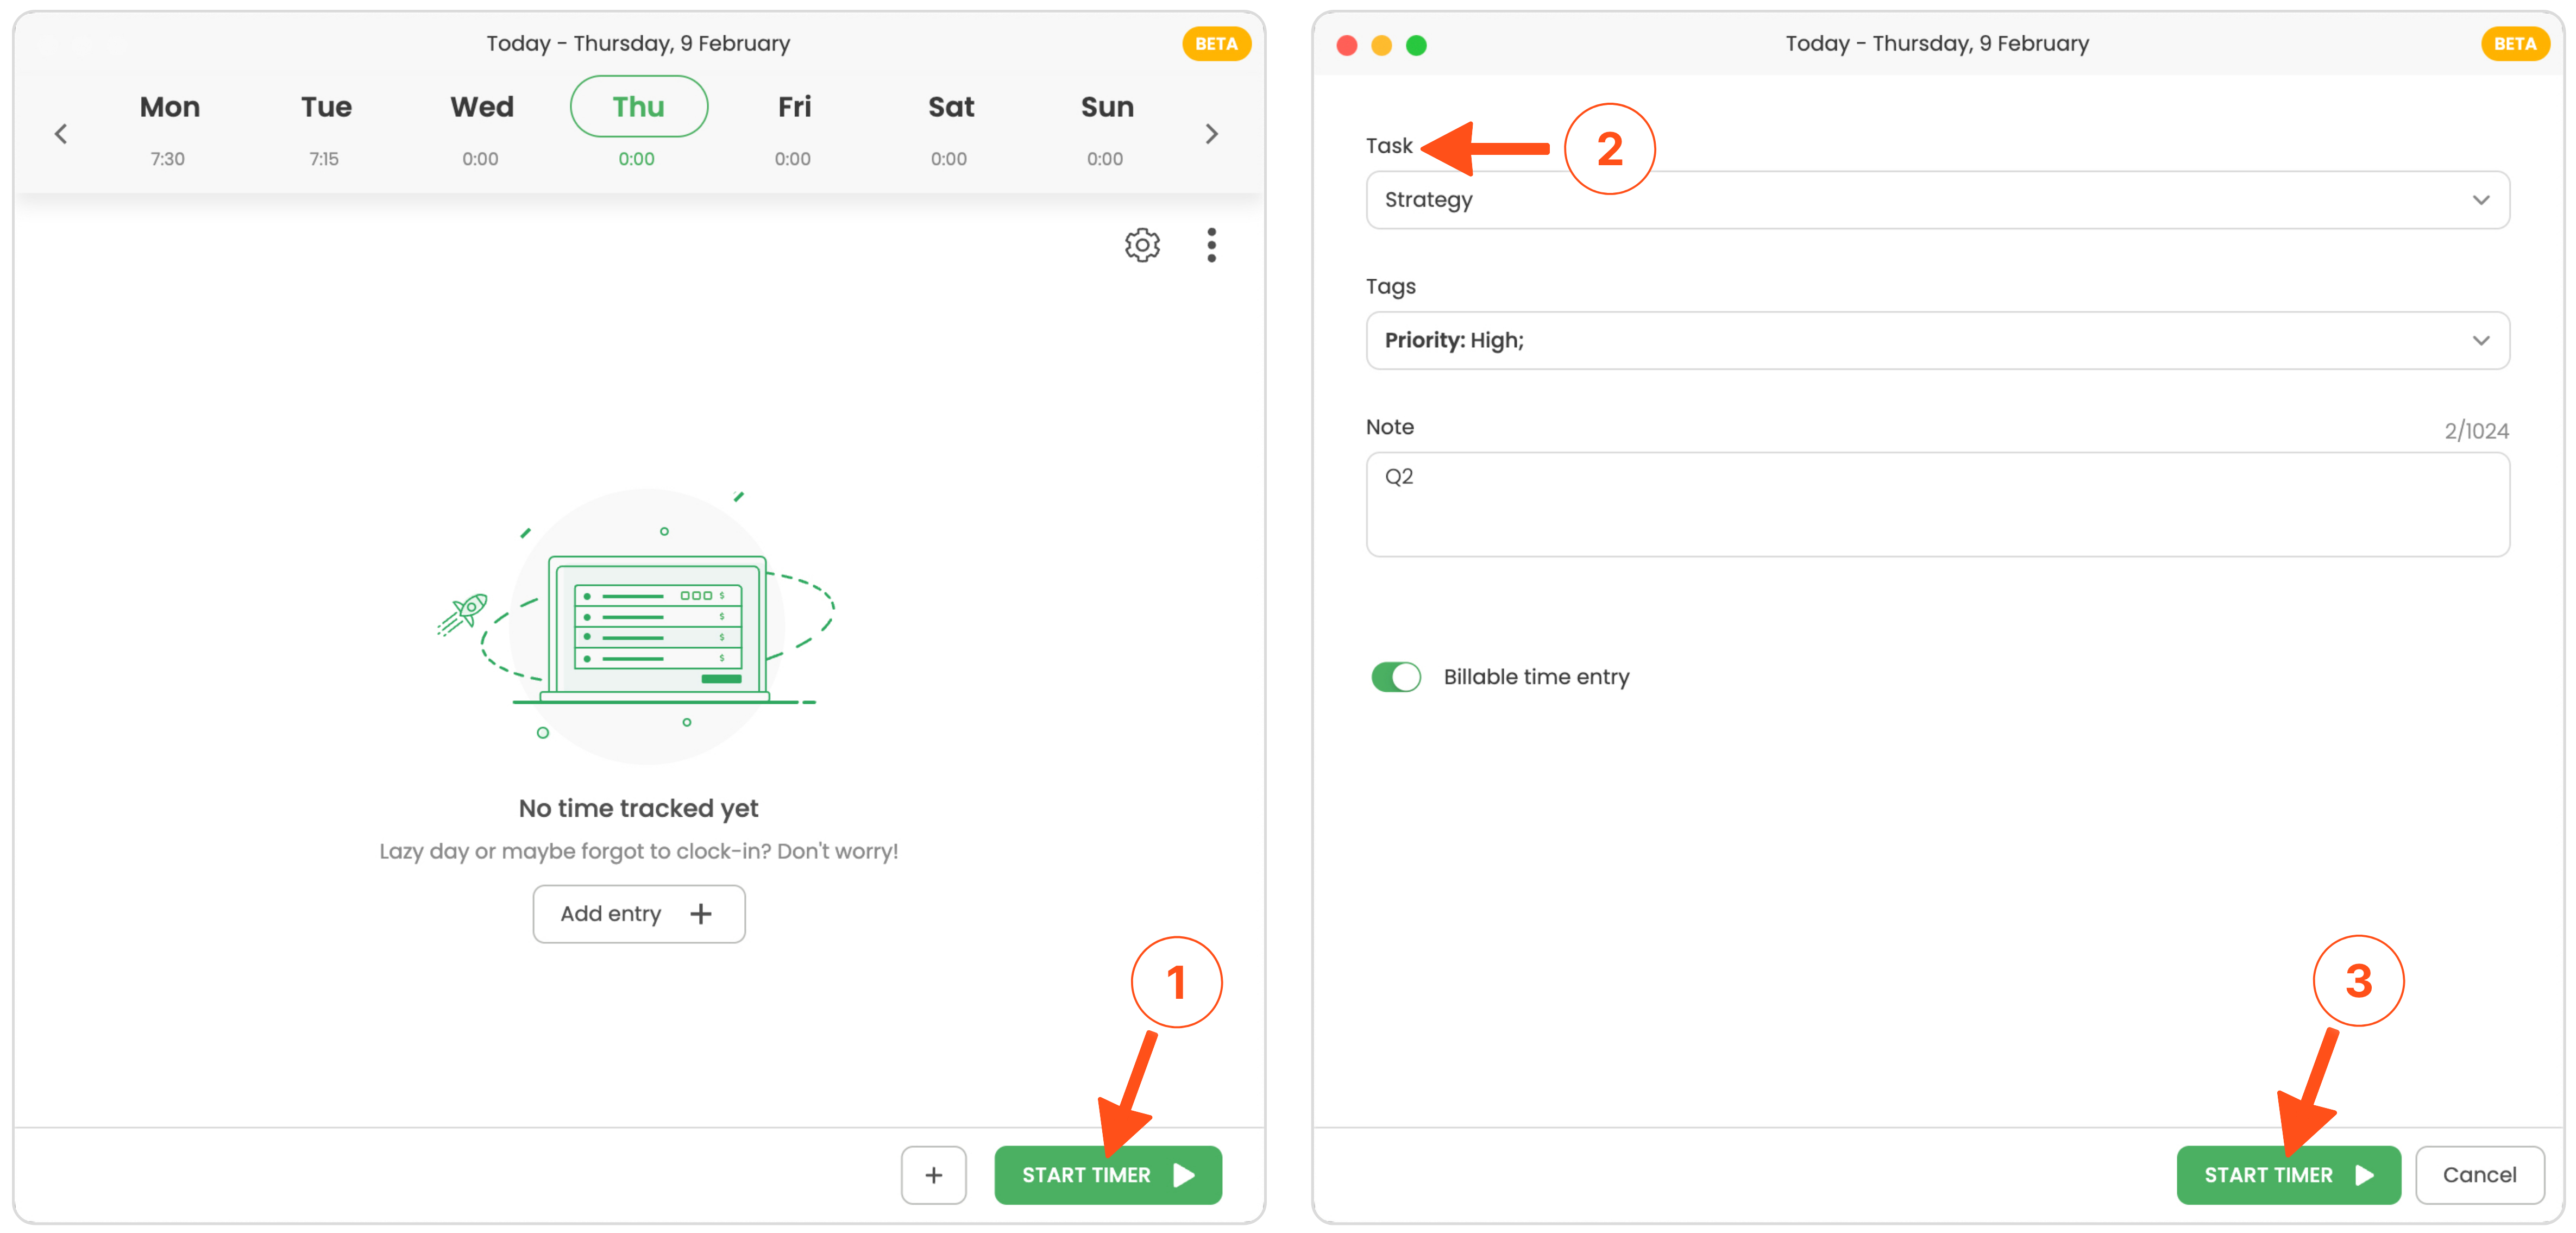Switch to the Wed day tab
Viewport: 2576px width, 1233px height.
pos(481,107)
